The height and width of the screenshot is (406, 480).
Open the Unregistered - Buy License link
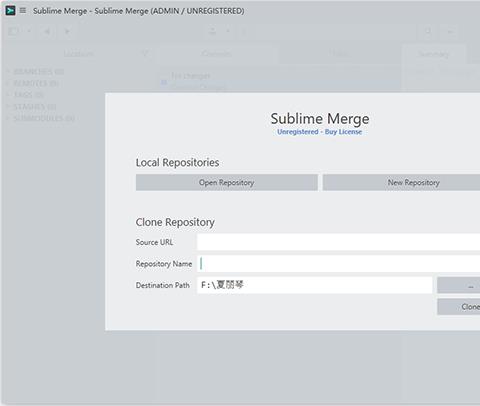tap(319, 132)
